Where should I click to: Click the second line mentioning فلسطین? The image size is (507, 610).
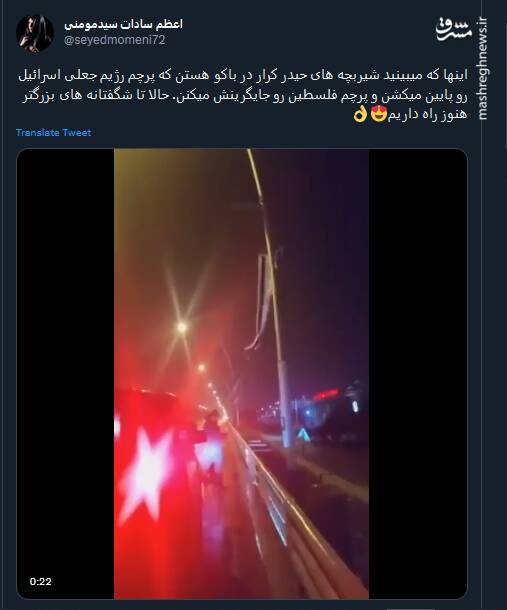click(x=244, y=96)
